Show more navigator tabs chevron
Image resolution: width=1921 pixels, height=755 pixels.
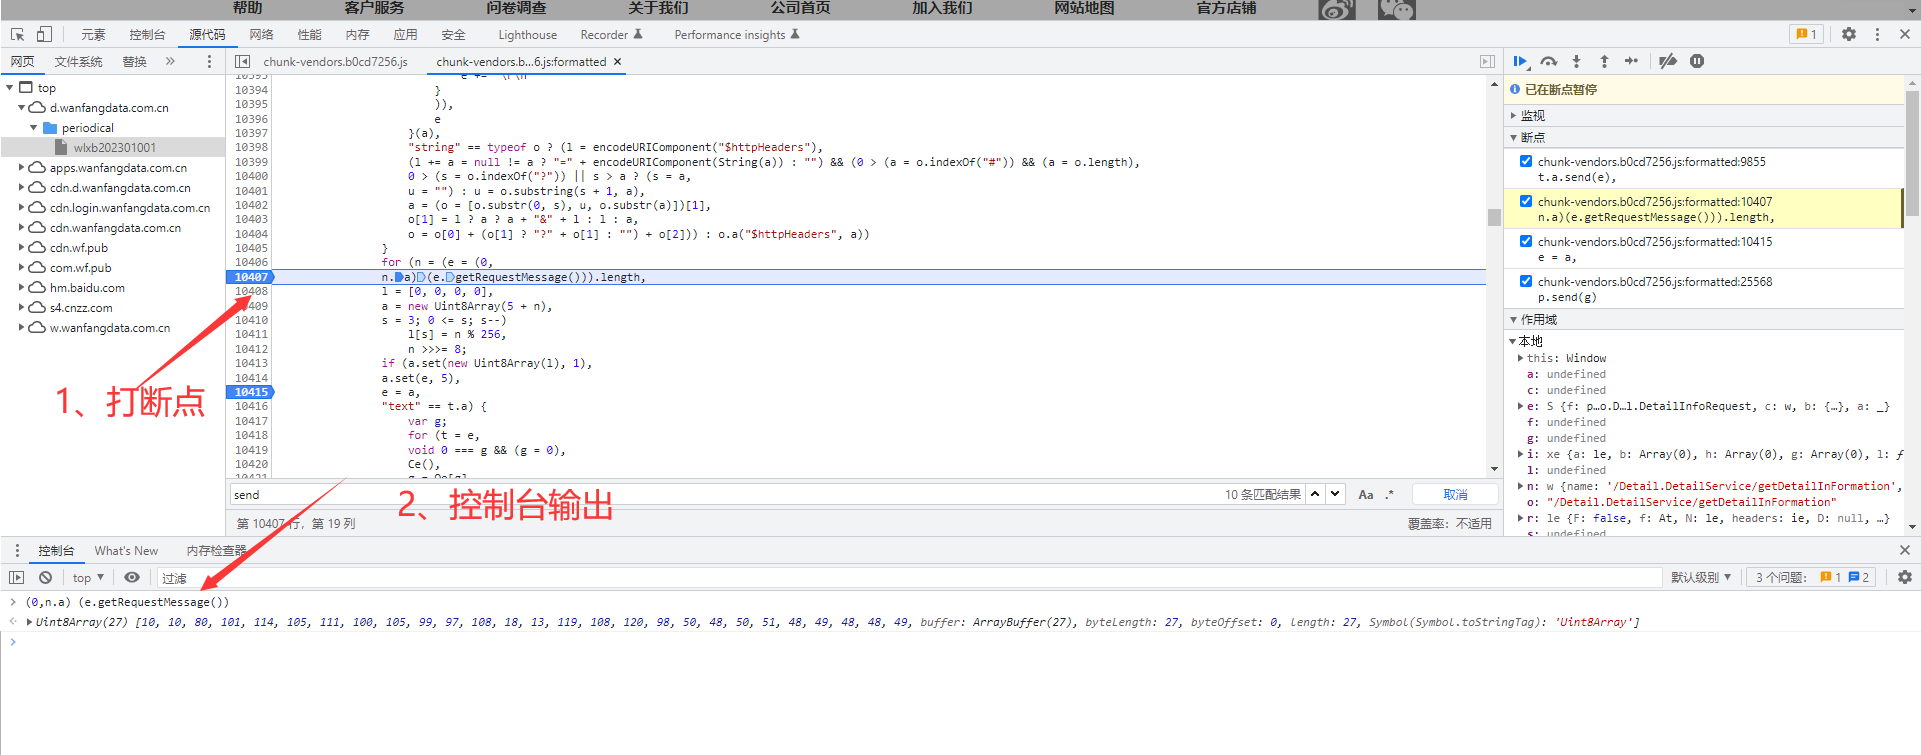point(170,61)
